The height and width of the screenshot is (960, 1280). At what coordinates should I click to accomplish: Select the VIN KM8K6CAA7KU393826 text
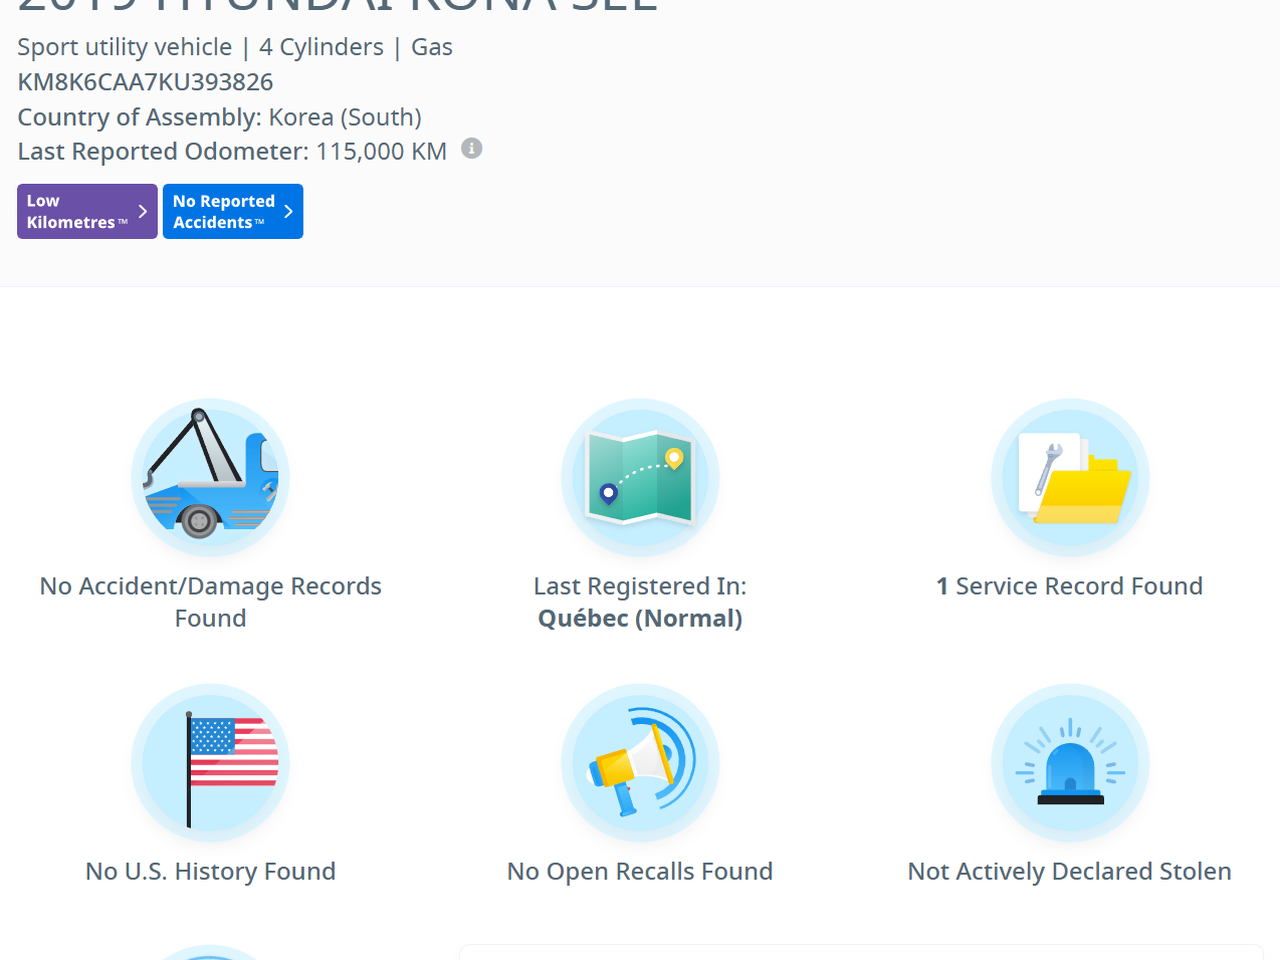145,82
